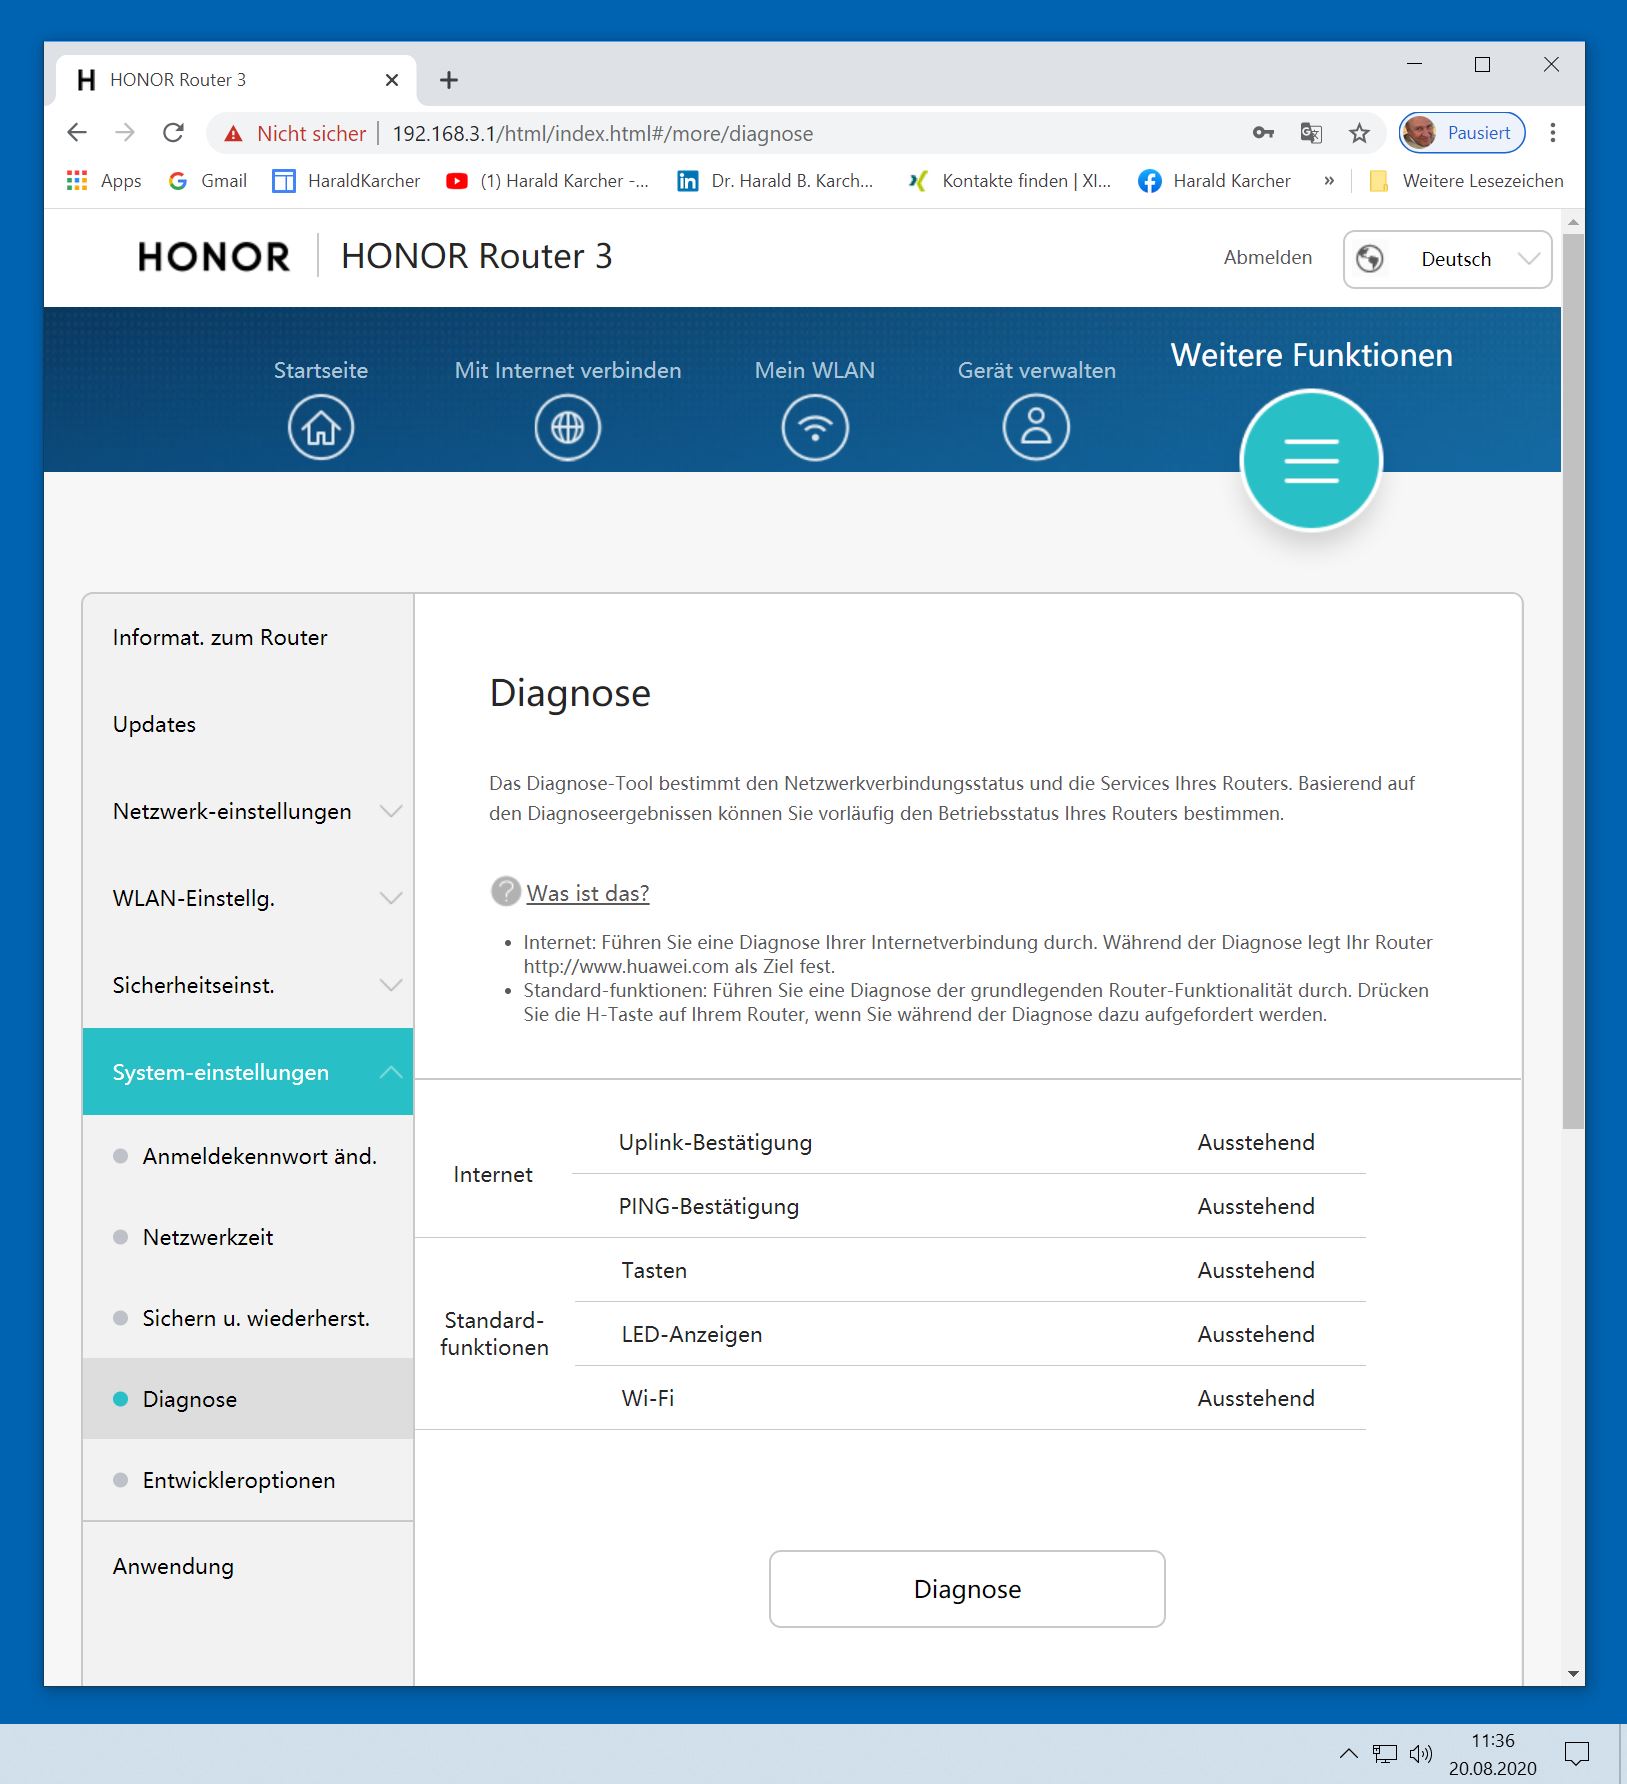Click the page vertical scrollbar thumb
Screen dimensions: 1627x1784
tap(1573, 680)
